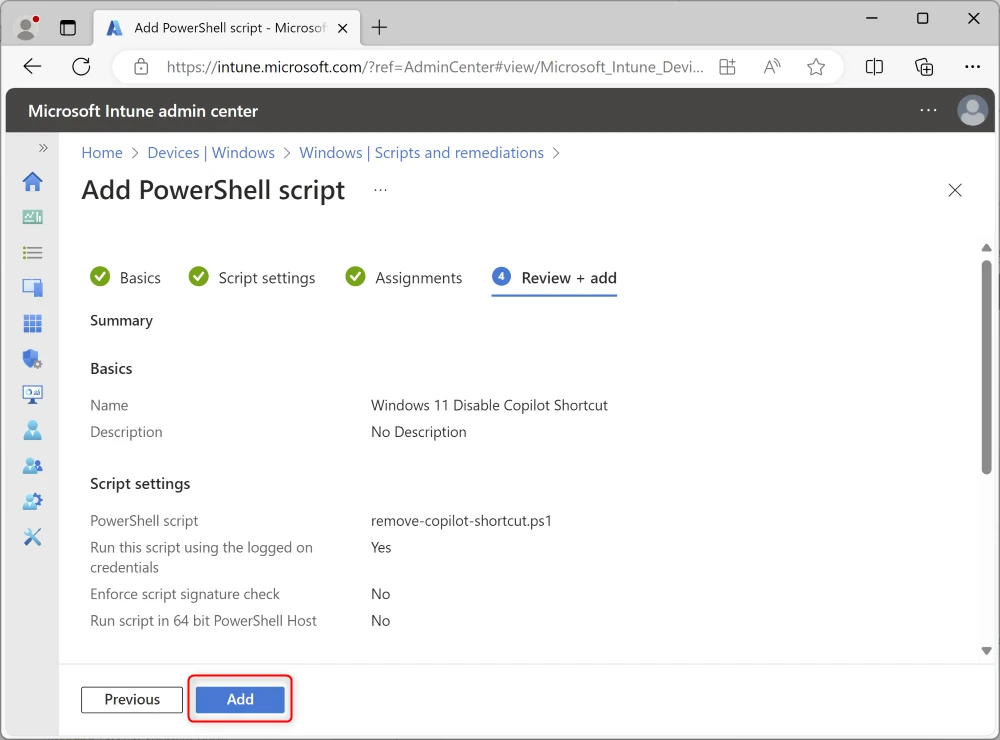Open the Collections icon
The height and width of the screenshot is (740, 1000).
pos(923,66)
